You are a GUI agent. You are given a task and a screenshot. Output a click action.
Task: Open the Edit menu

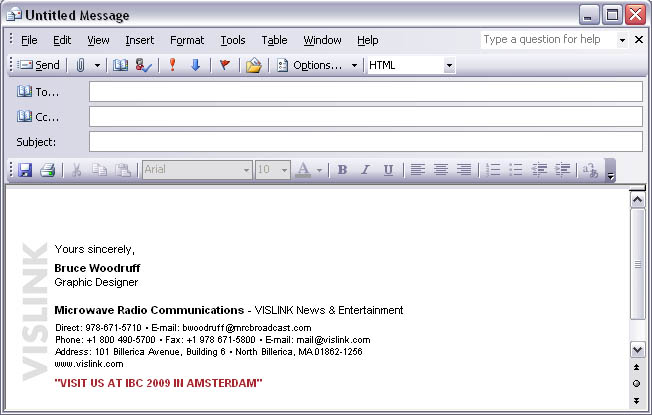click(62, 40)
